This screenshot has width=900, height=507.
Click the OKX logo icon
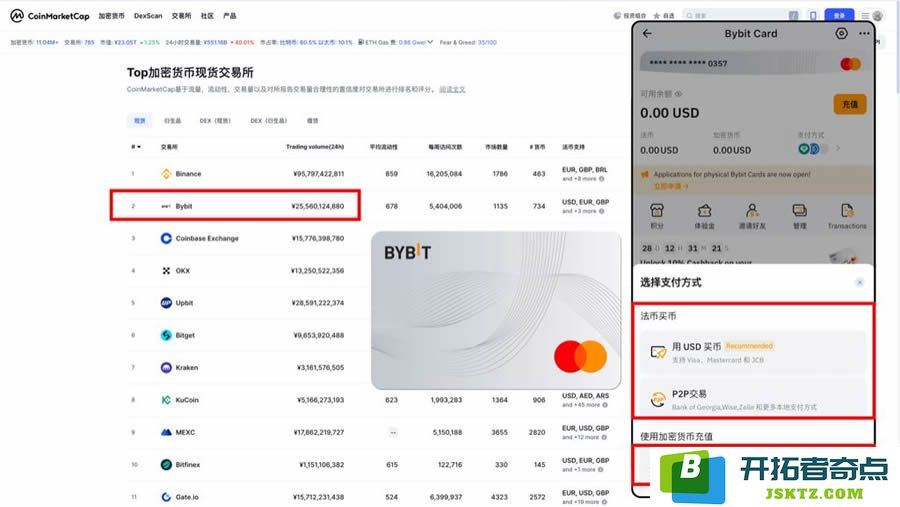166,270
